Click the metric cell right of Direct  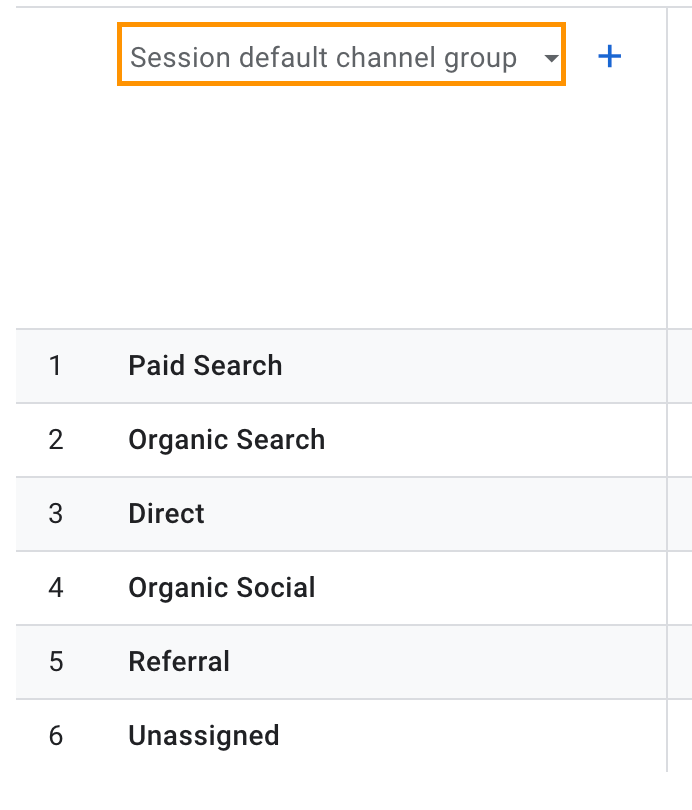[680, 514]
